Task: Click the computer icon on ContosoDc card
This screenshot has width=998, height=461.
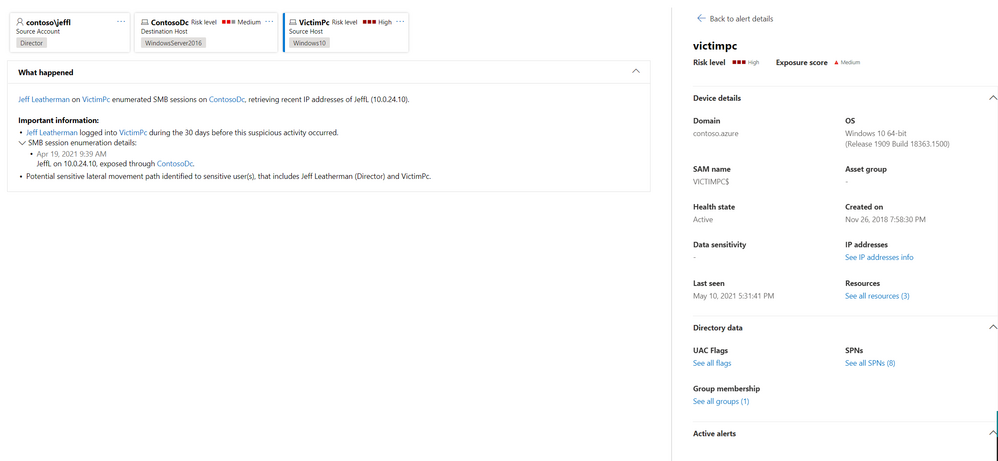Action: click(144, 21)
